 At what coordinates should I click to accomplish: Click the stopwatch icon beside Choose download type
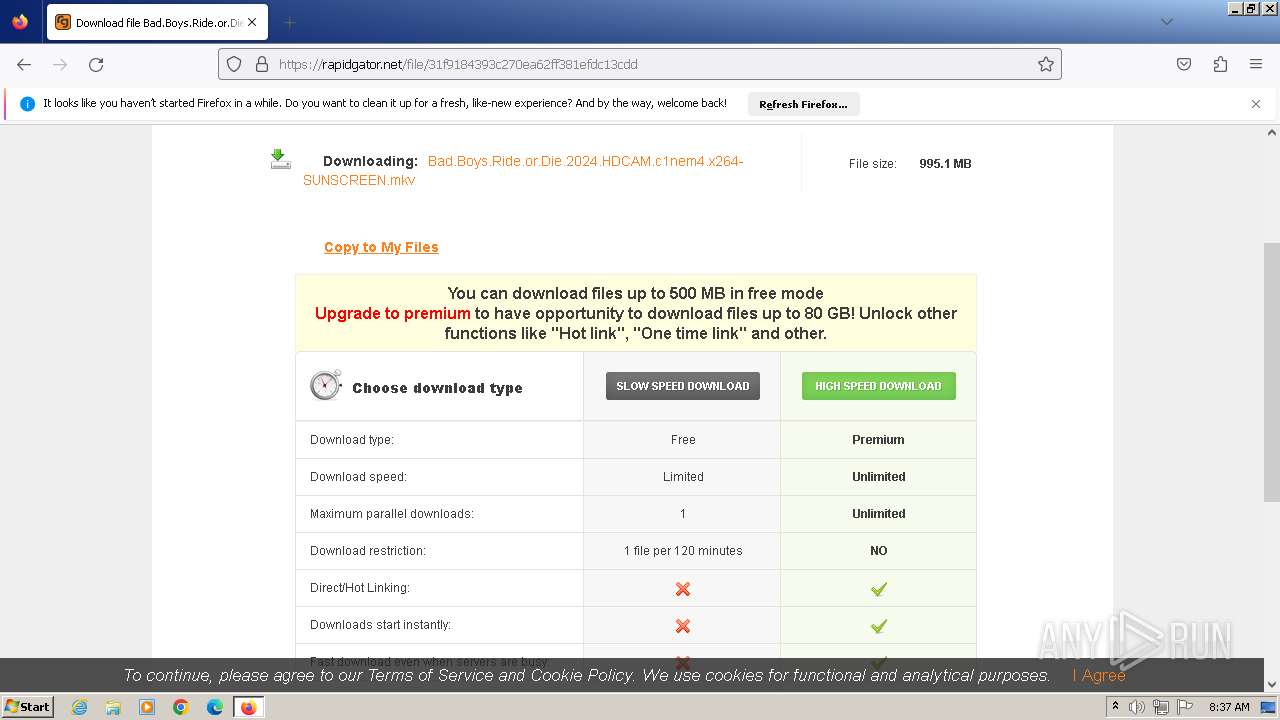click(325, 385)
